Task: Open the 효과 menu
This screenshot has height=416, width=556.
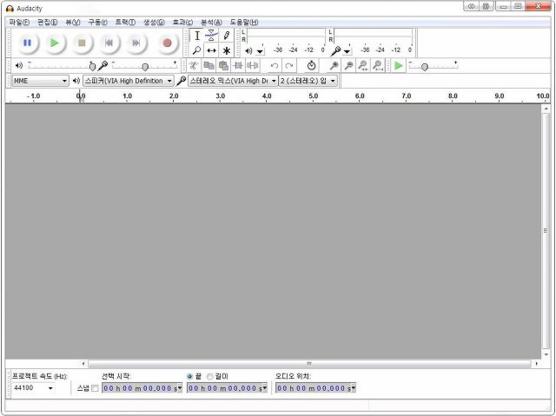Action: tap(183, 22)
